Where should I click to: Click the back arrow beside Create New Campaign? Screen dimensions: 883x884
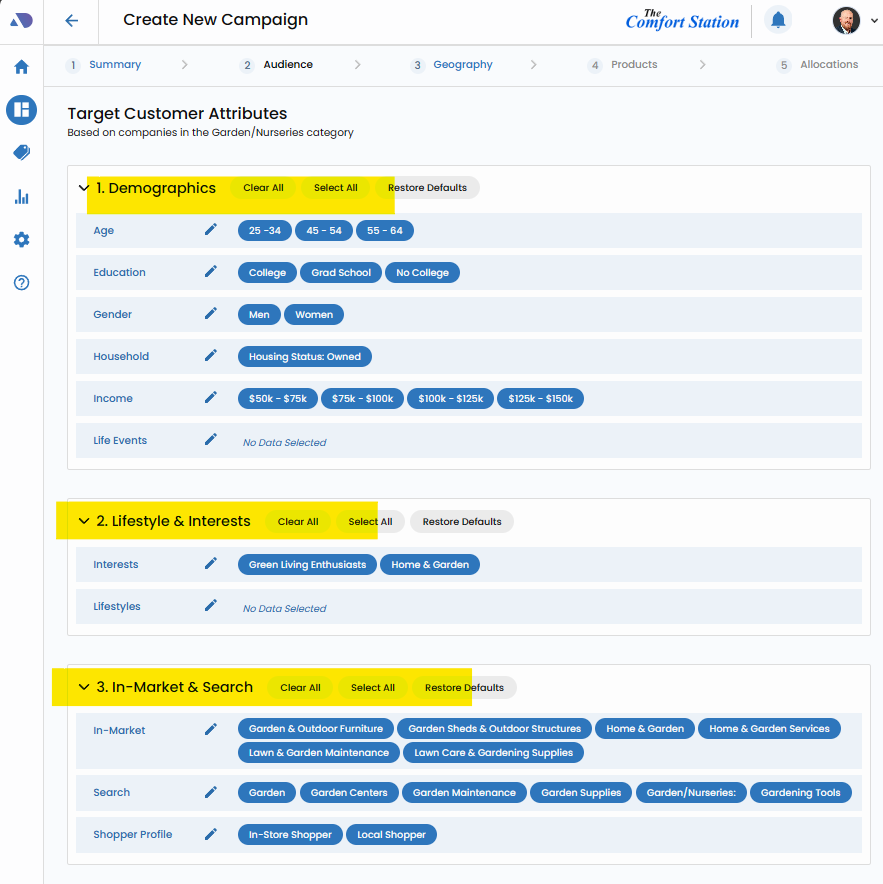[71, 21]
